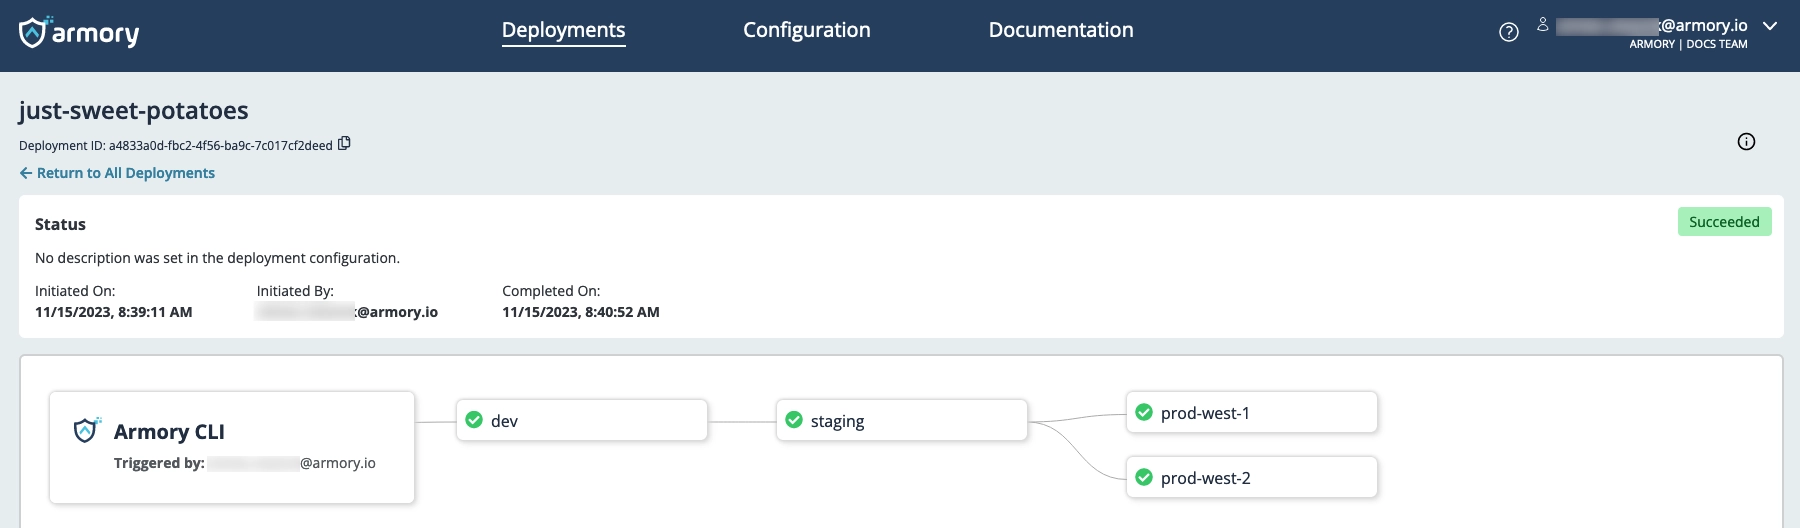Click the staging success checkmark icon
This screenshot has width=1800, height=528.
pos(794,420)
